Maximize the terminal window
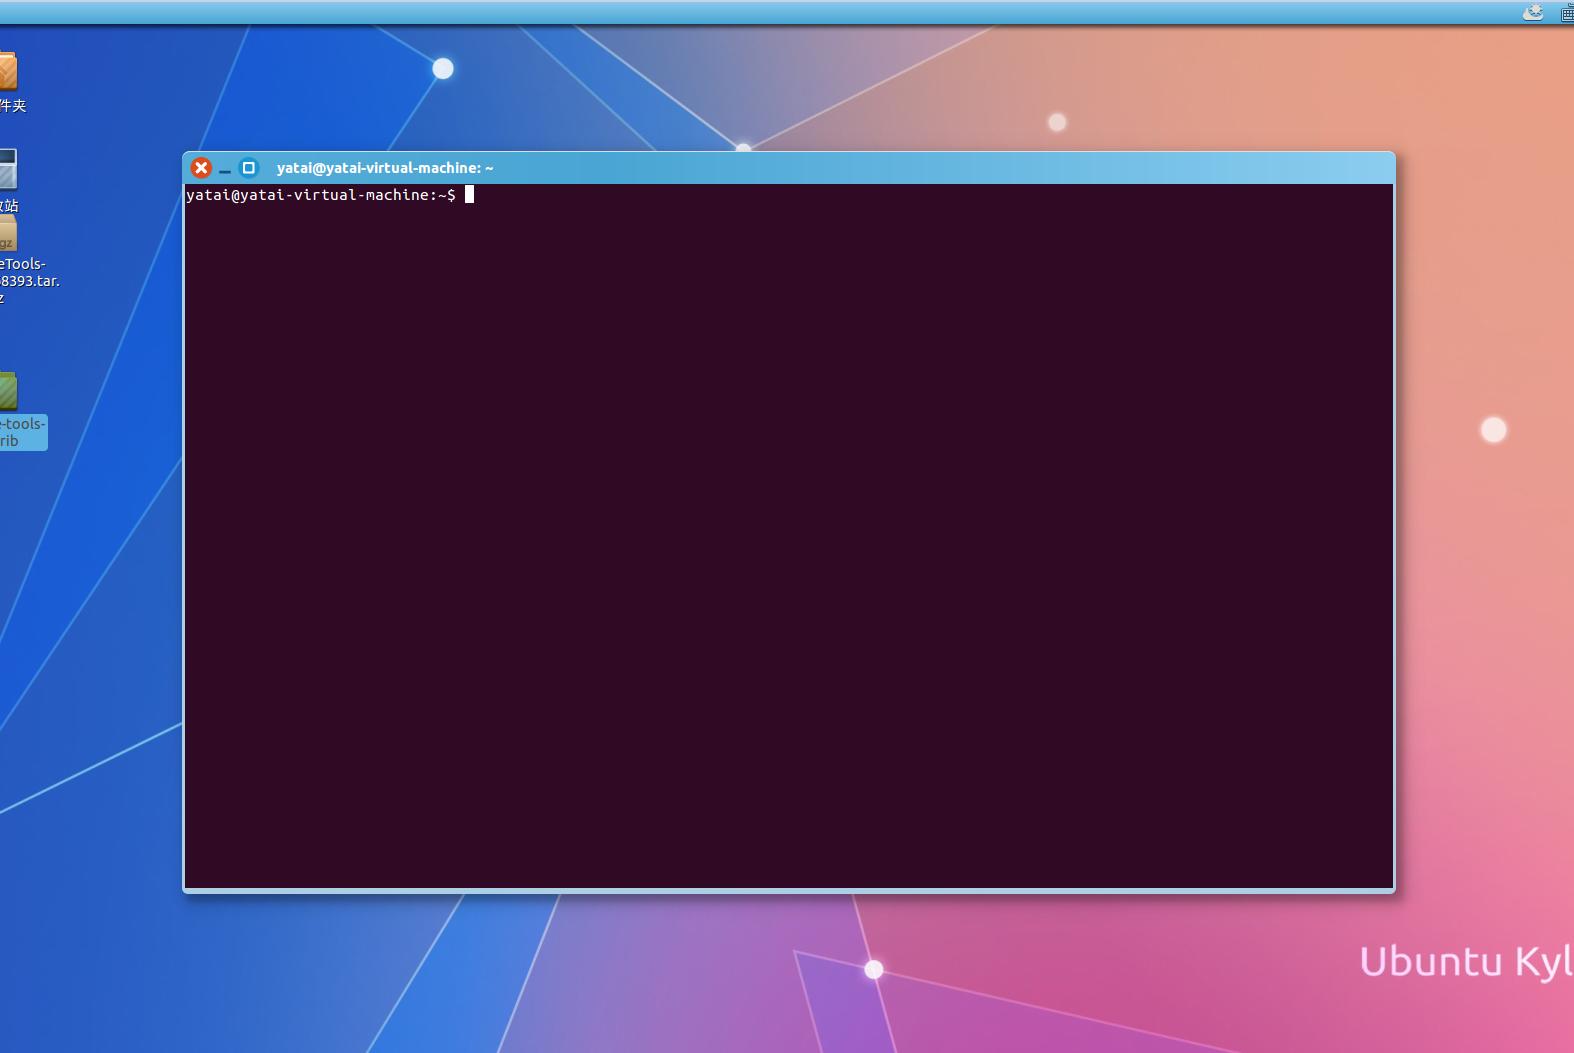The height and width of the screenshot is (1053, 1574). click(x=249, y=168)
